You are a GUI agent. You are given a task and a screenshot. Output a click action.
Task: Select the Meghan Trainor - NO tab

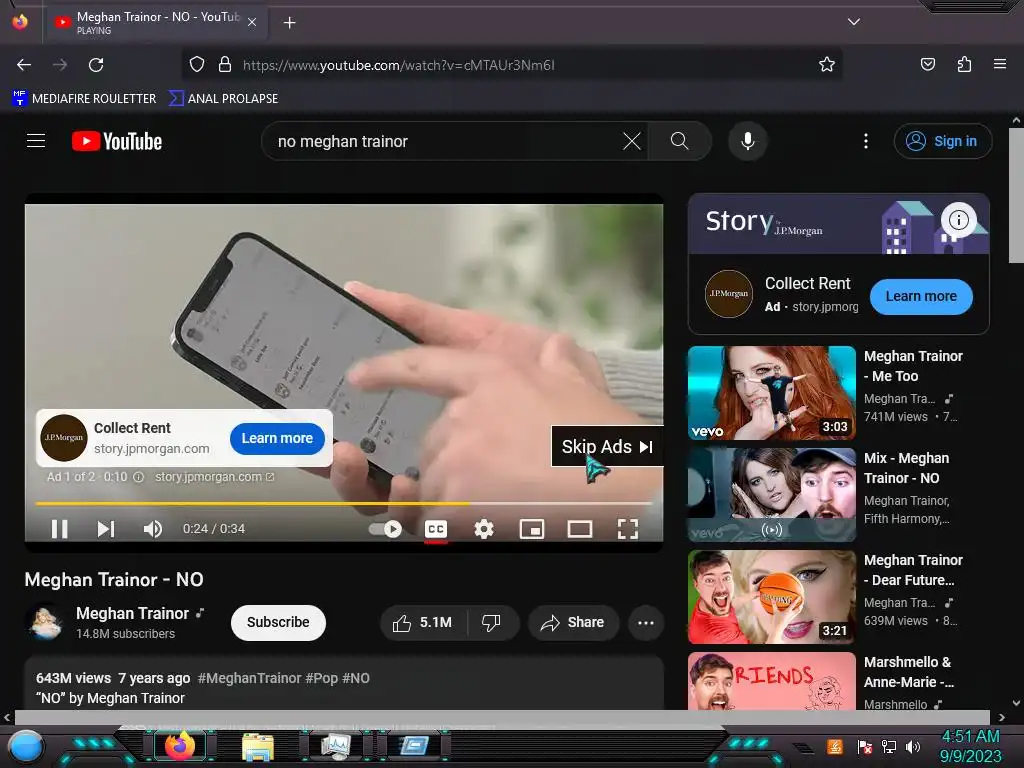tap(157, 22)
